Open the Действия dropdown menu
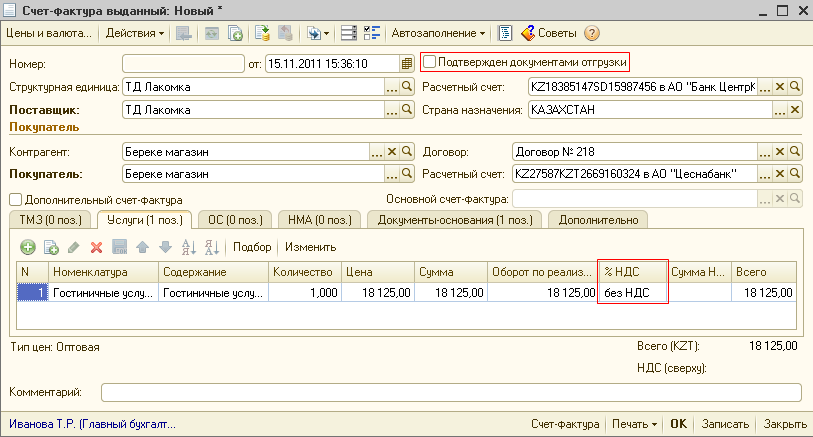The width and height of the screenshot is (813, 437). tap(136, 33)
